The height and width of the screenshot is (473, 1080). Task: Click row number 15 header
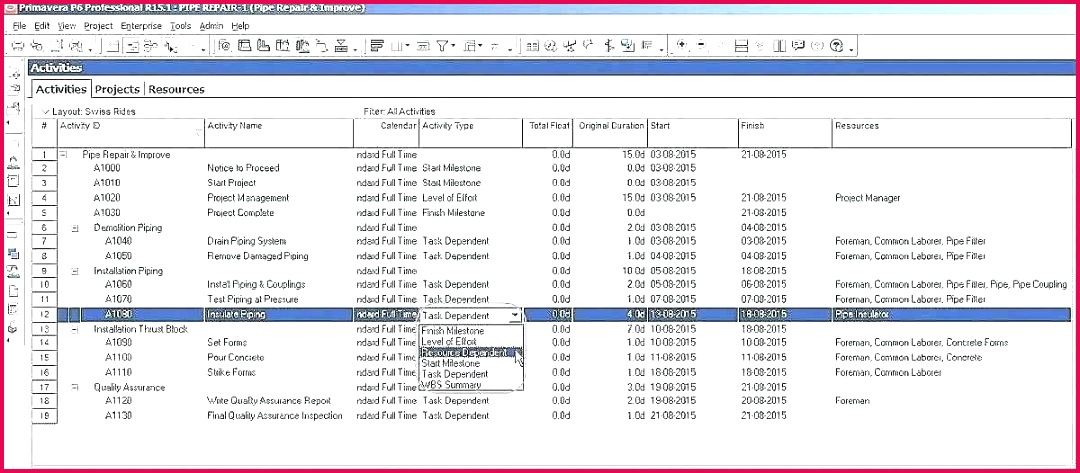tap(45, 357)
